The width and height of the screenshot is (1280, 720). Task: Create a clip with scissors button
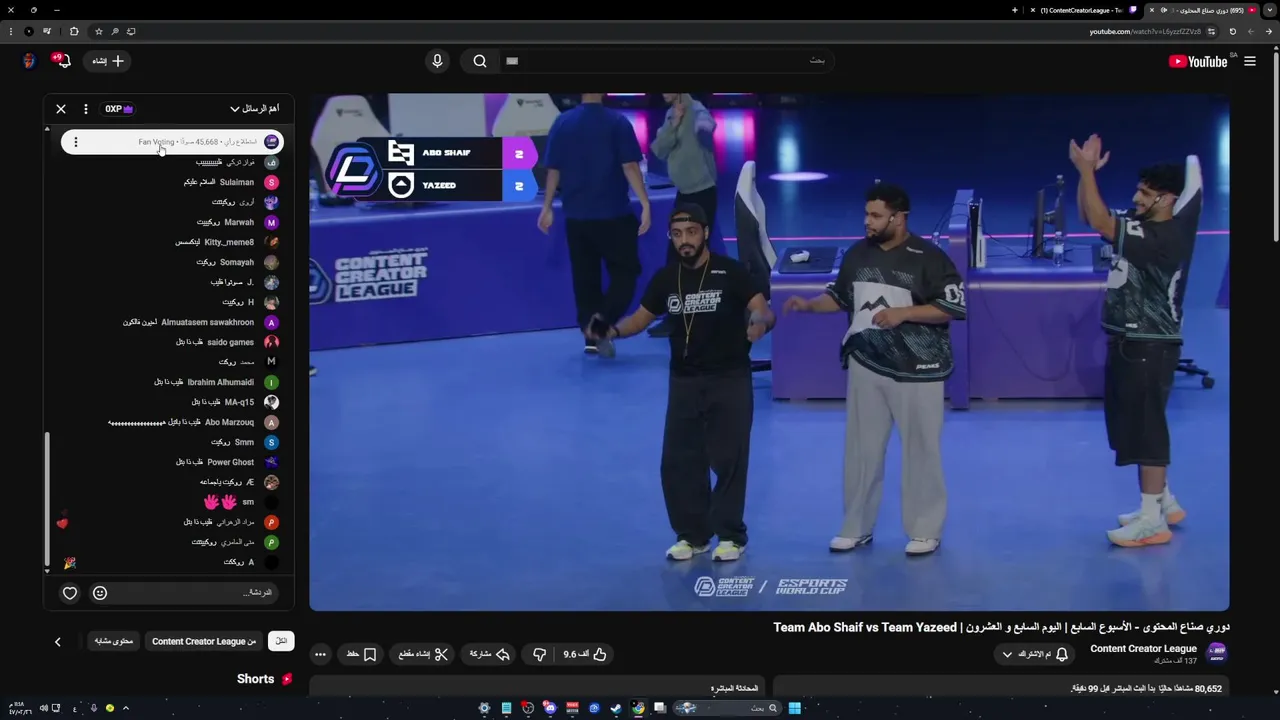pos(424,654)
